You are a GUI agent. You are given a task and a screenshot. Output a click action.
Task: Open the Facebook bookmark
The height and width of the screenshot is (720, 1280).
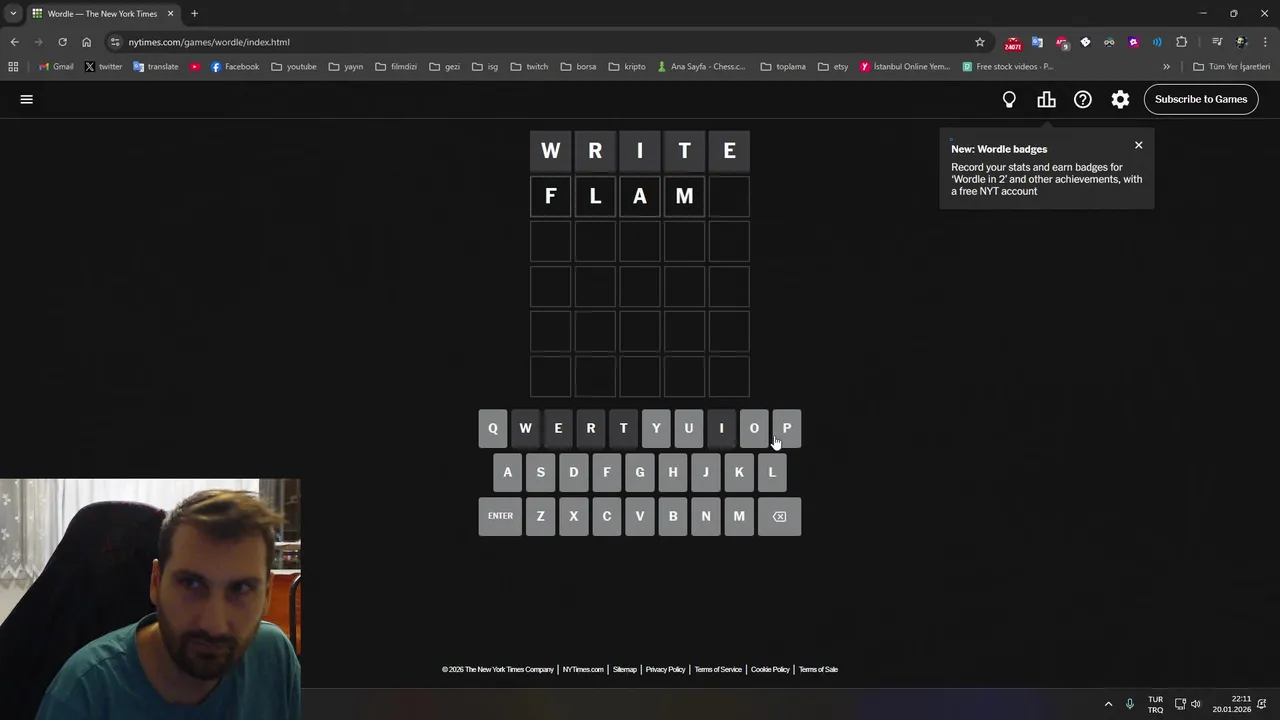tap(235, 67)
